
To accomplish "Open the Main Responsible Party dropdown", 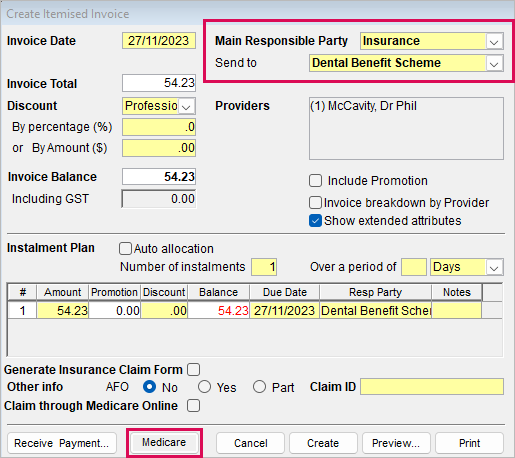I will [494, 41].
